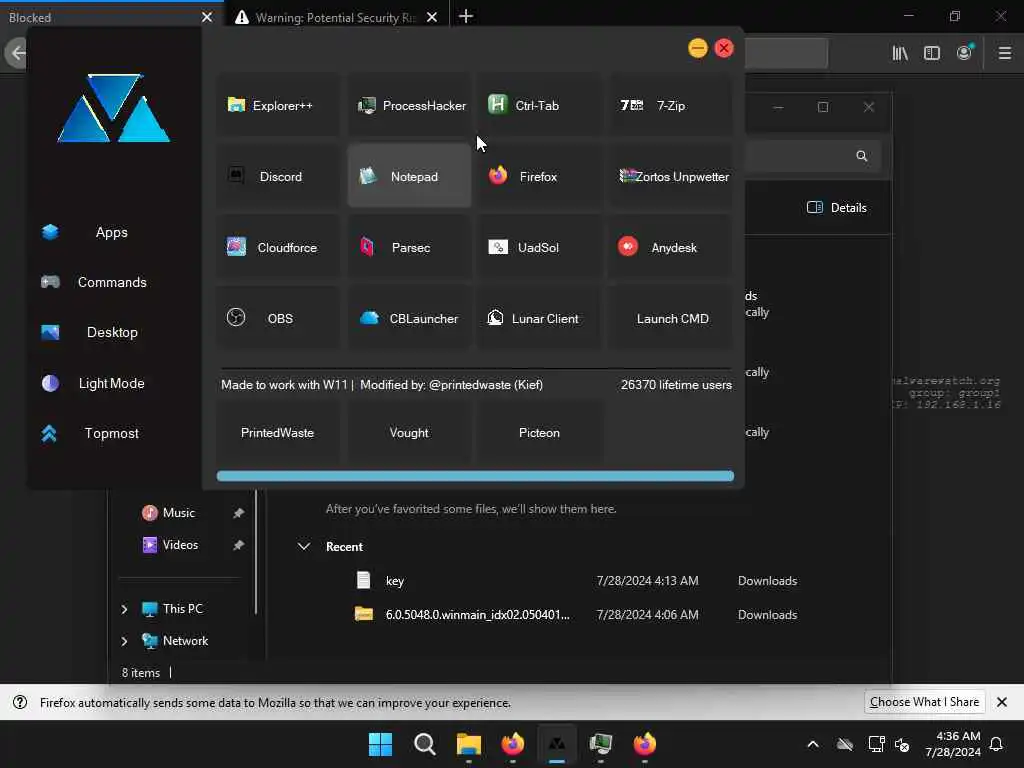Toggle Details pane in File Explorer

click(x=837, y=208)
